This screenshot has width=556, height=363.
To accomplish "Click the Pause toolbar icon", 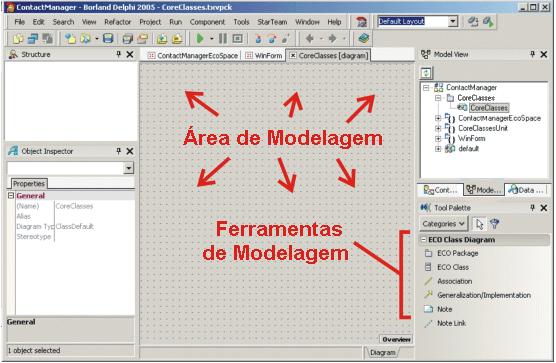I will point(223,38).
